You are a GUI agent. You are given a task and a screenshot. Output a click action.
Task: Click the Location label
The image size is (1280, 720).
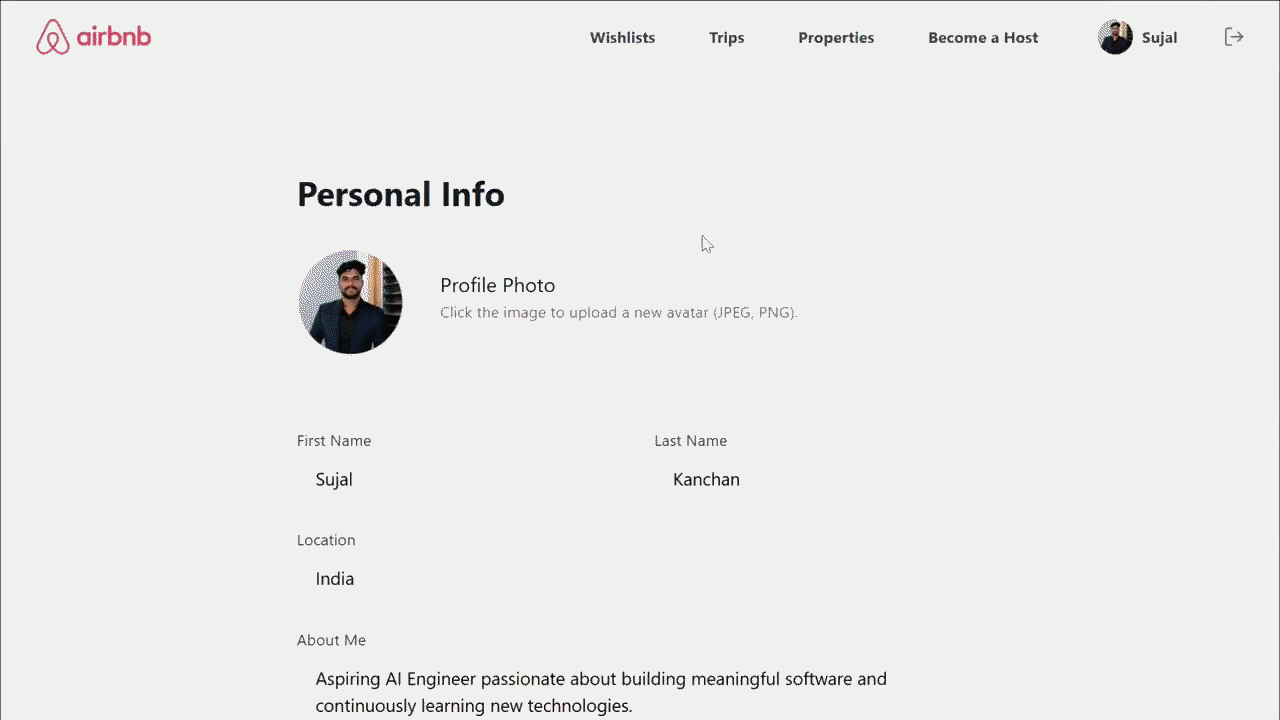326,540
